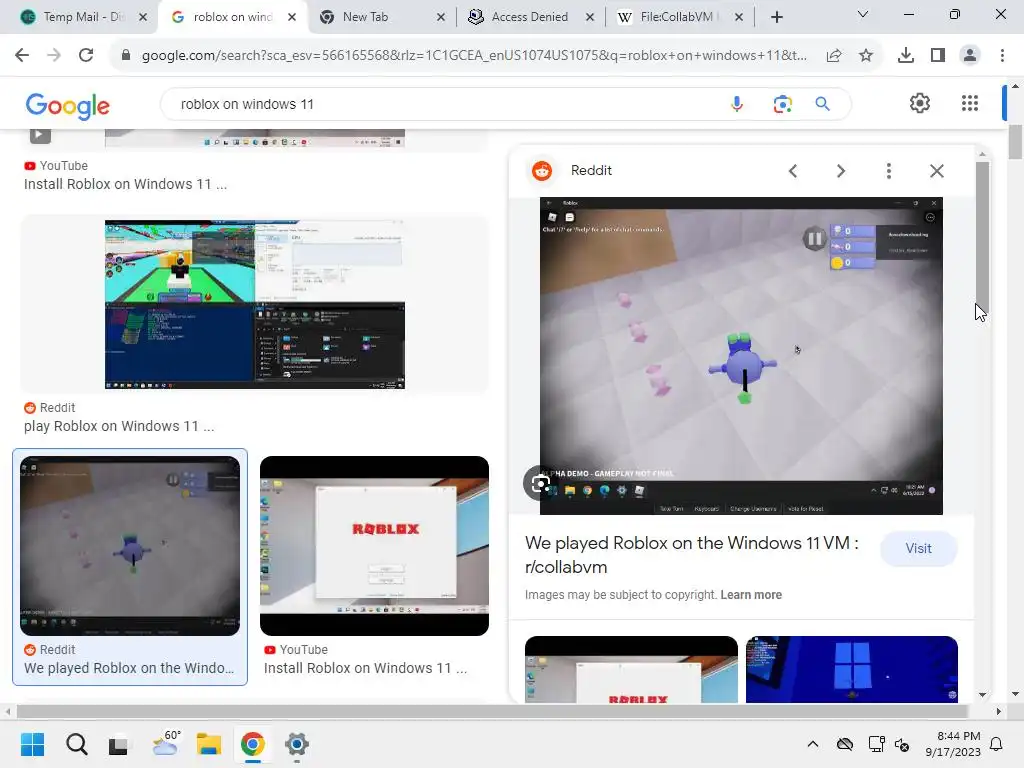Viewport: 1024px width, 768px height.
Task: View site information lock icon
Action: coord(126,56)
